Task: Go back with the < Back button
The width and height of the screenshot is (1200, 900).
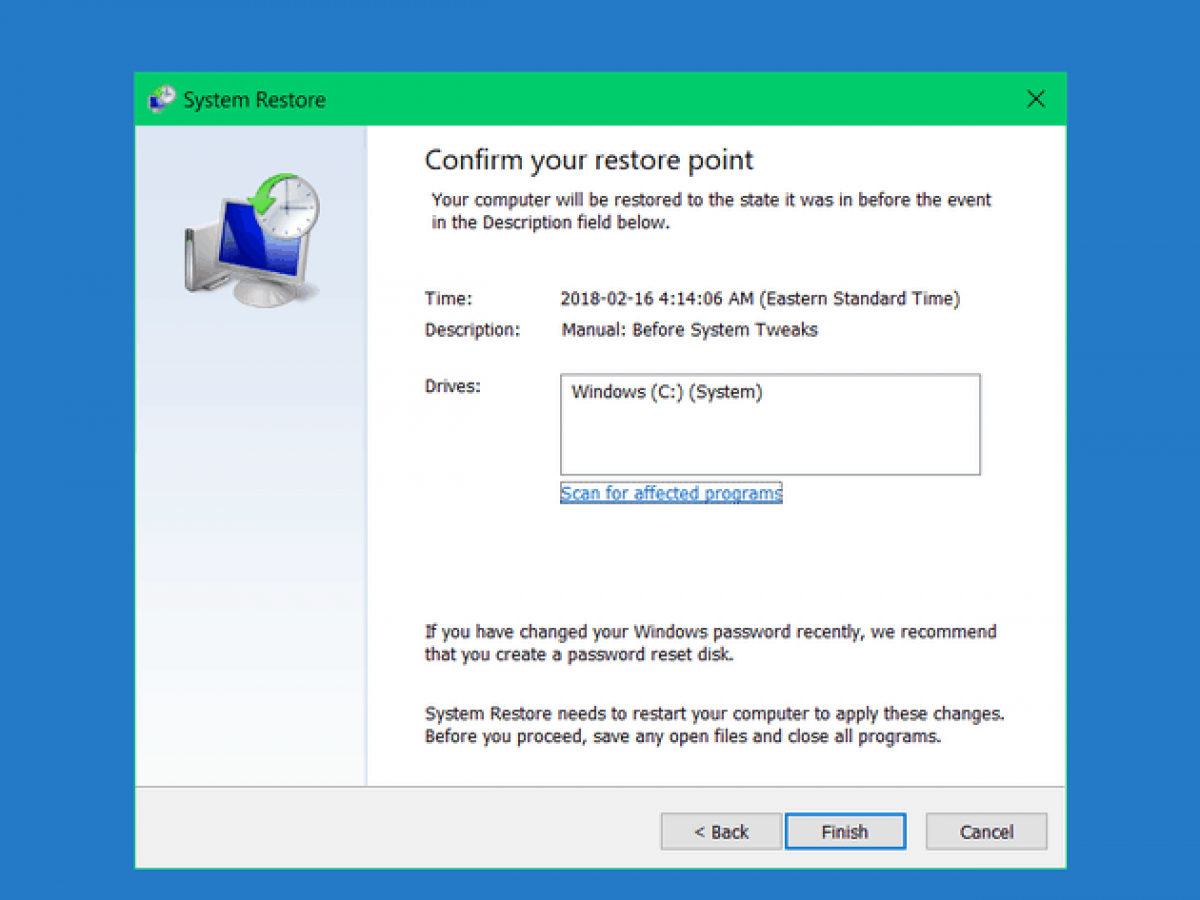Action: tap(721, 831)
